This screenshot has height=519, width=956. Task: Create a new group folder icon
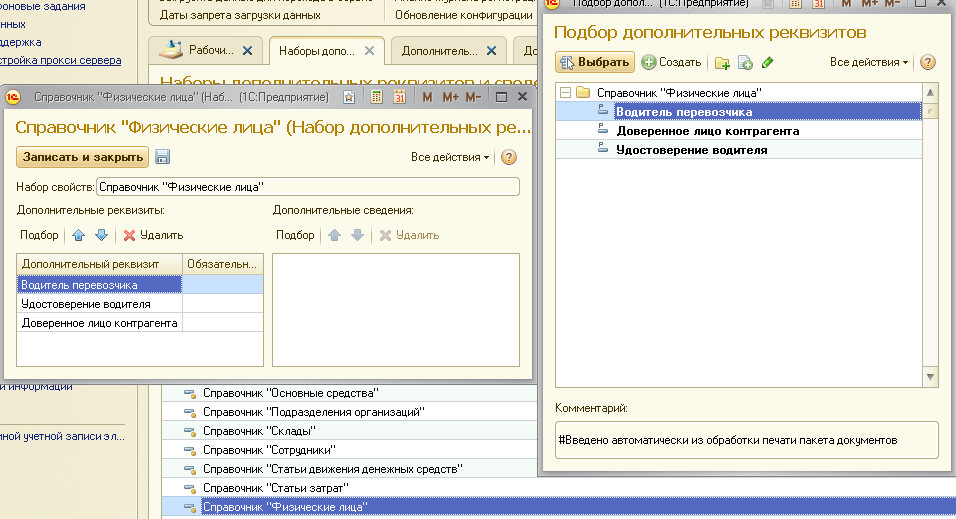(722, 63)
